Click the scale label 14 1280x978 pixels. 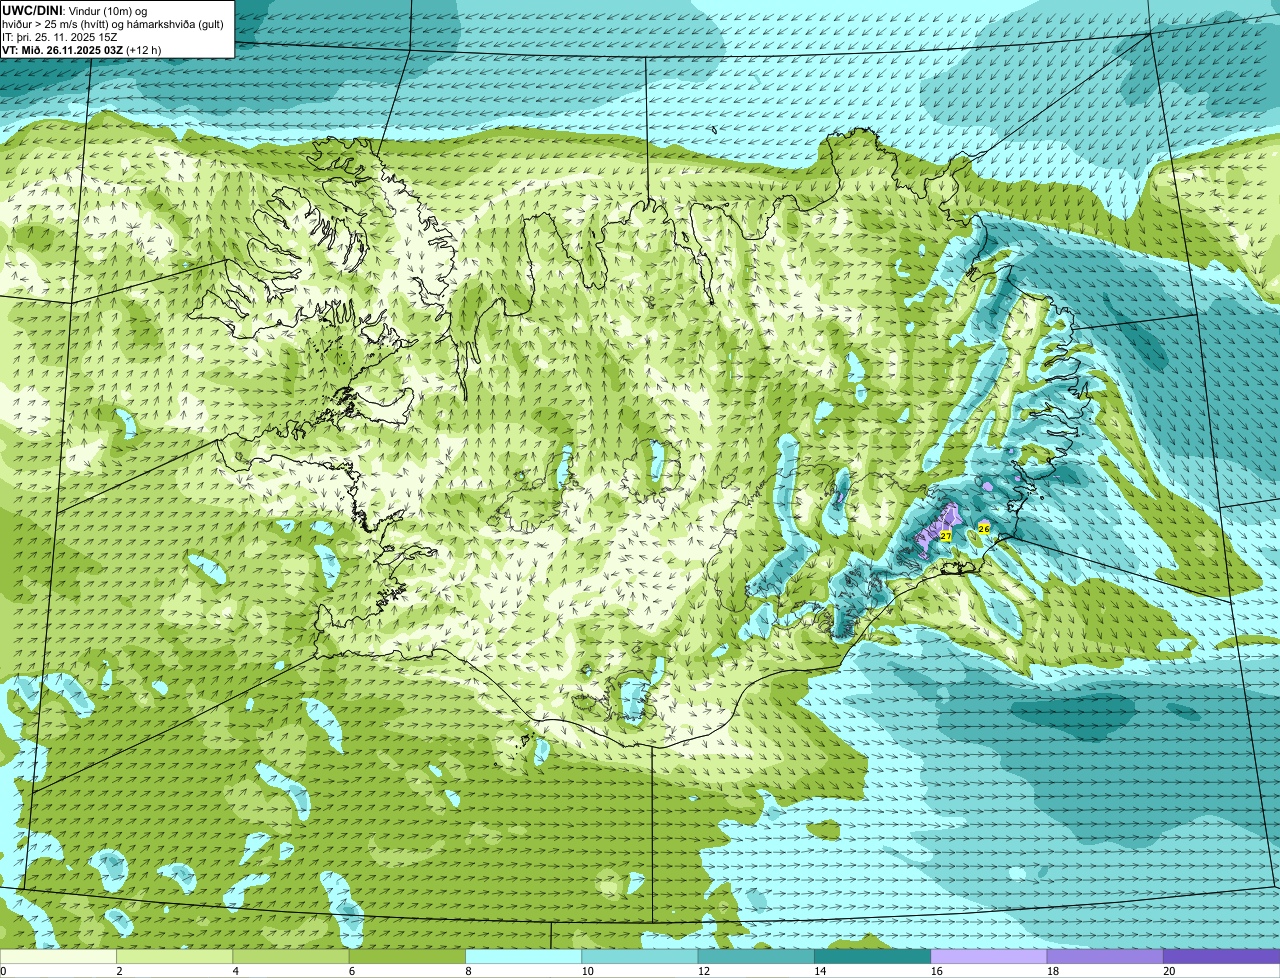[820, 970]
